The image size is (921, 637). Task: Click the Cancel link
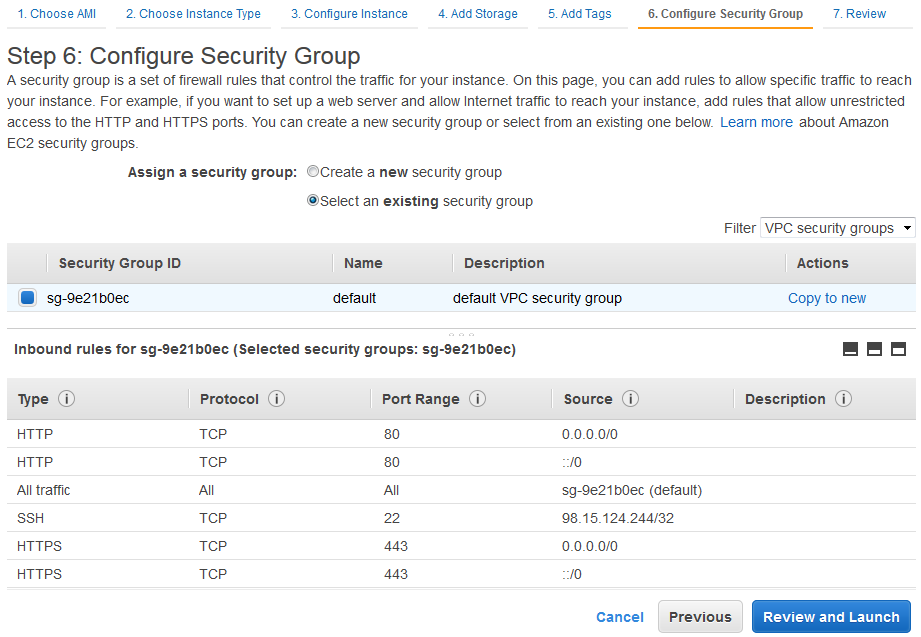tap(620, 617)
